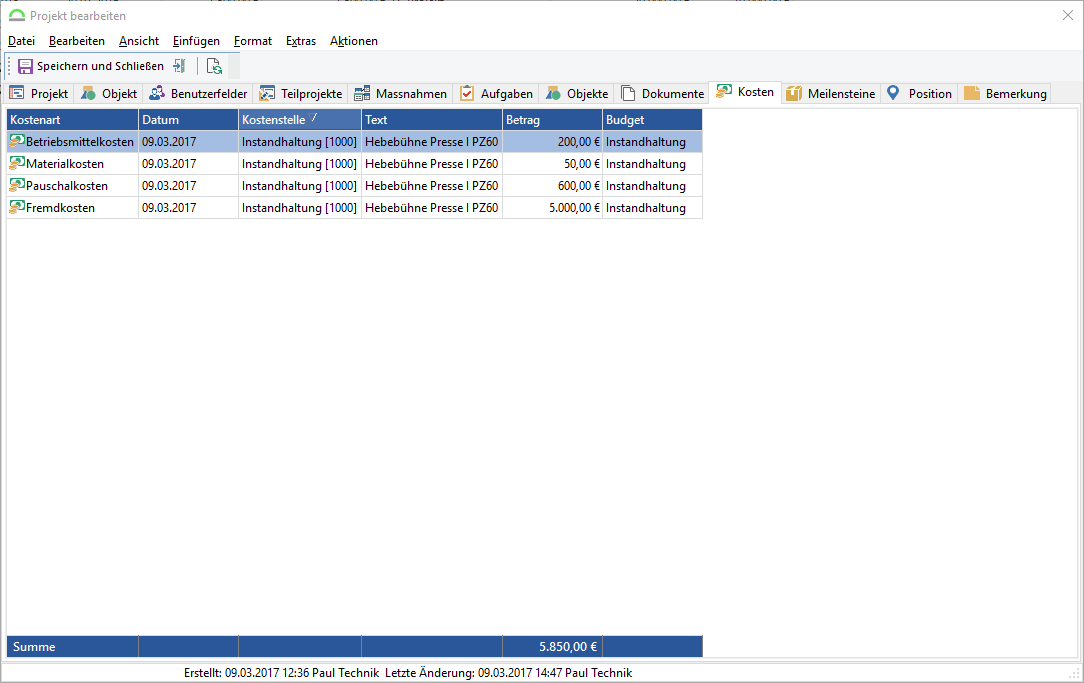The image size is (1084, 683).
Task: Click the Pauschalkosten row cost icon
Action: [17, 185]
